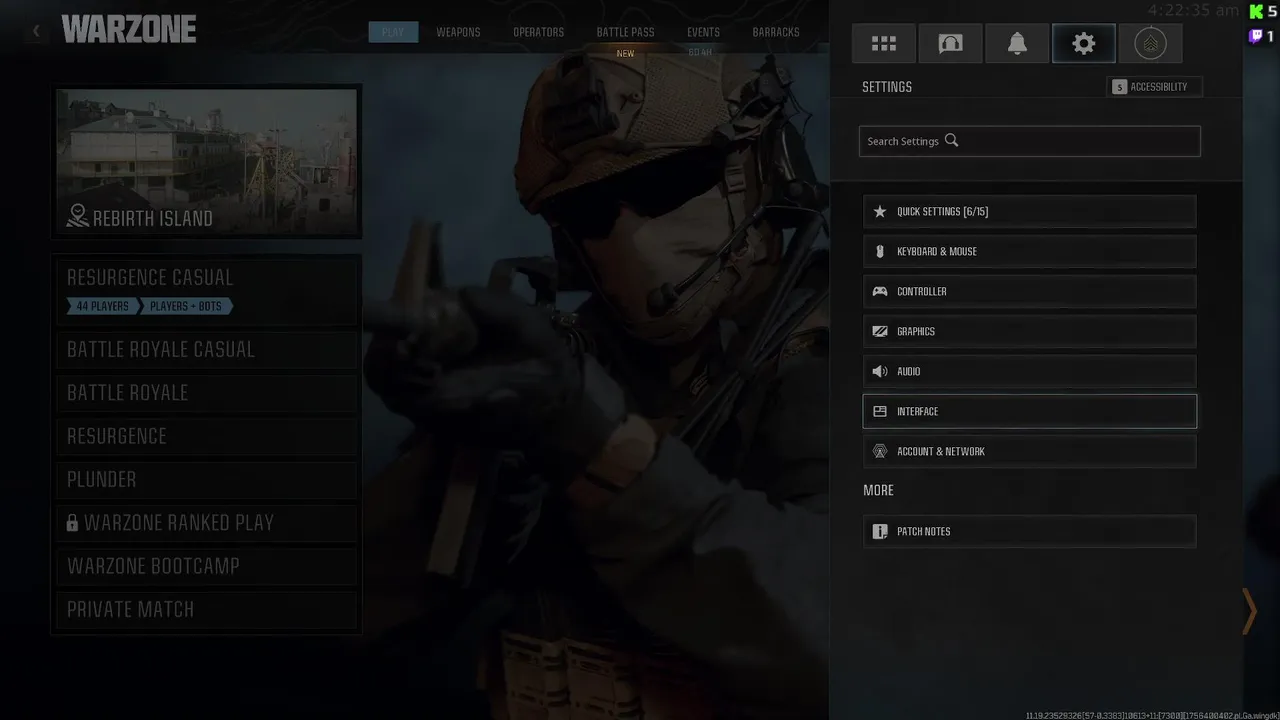The width and height of the screenshot is (1280, 720).
Task: Open Patch Notes
Action: (1029, 531)
